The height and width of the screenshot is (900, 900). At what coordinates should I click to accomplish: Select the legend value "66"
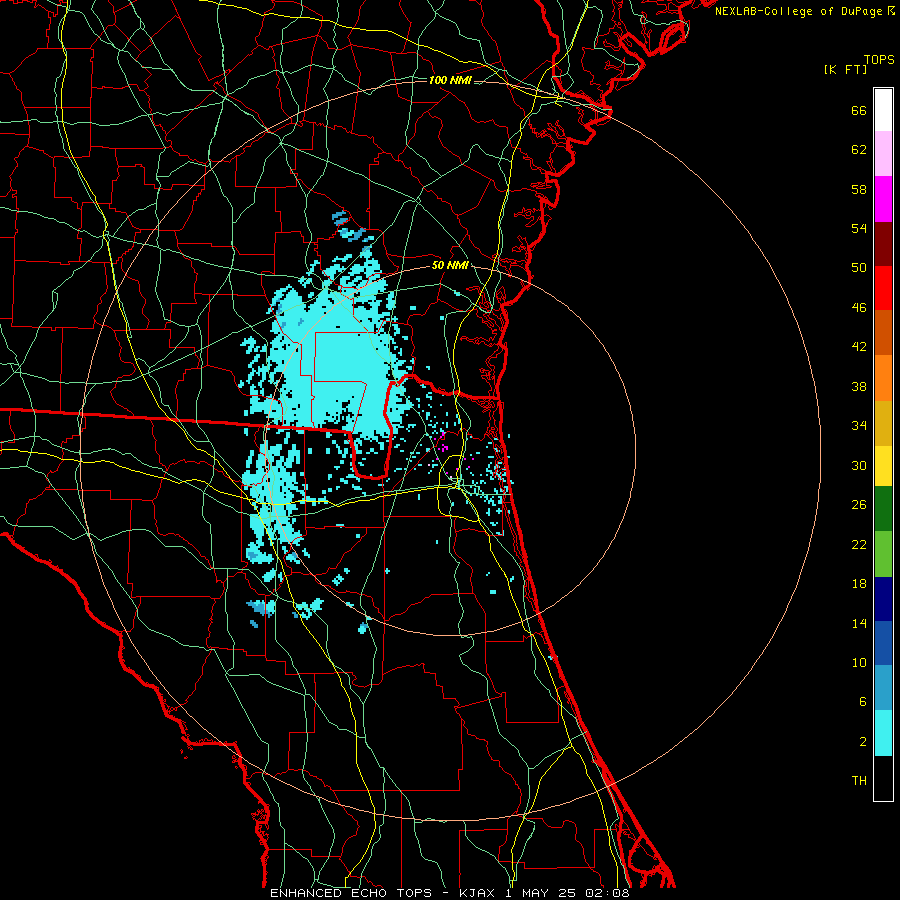(x=859, y=111)
